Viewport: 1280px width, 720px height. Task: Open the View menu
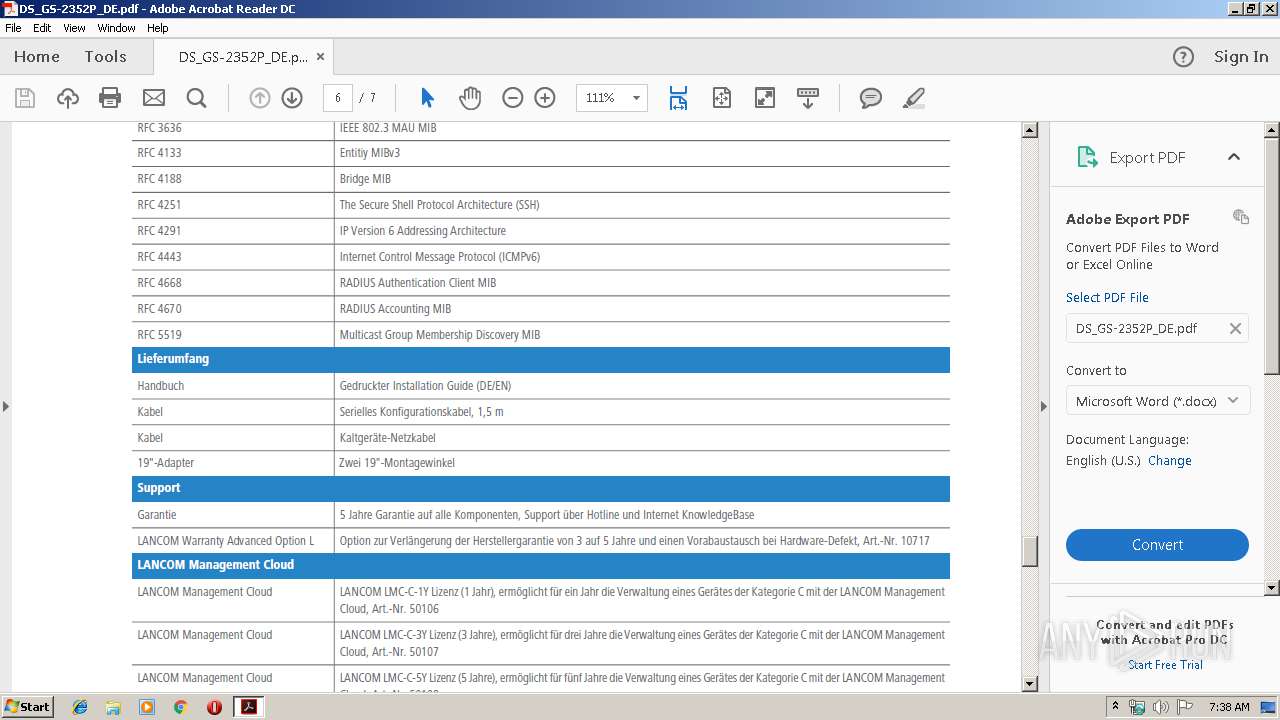click(x=74, y=28)
